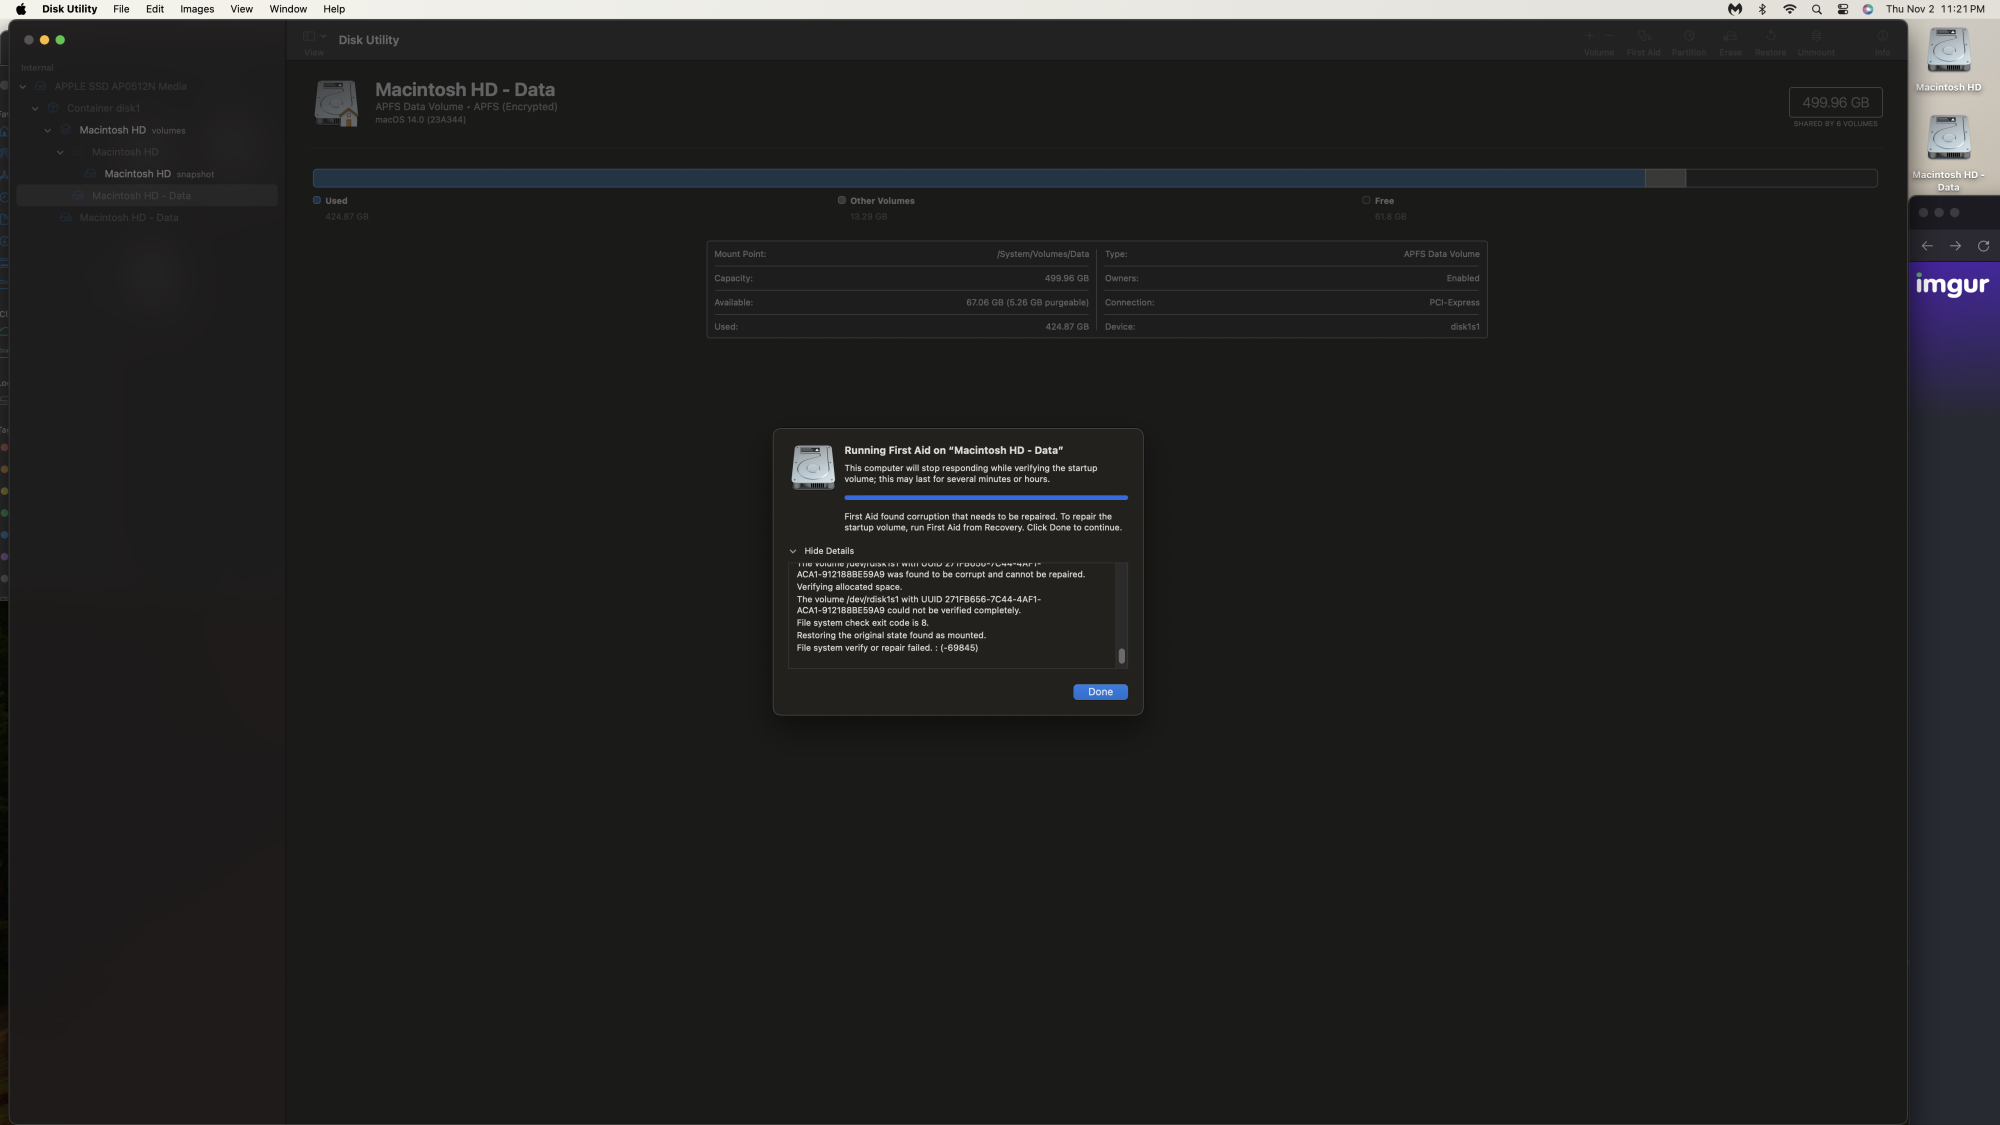Click the Unmount toolbar icon
This screenshot has width=2000, height=1125.
[1816, 37]
